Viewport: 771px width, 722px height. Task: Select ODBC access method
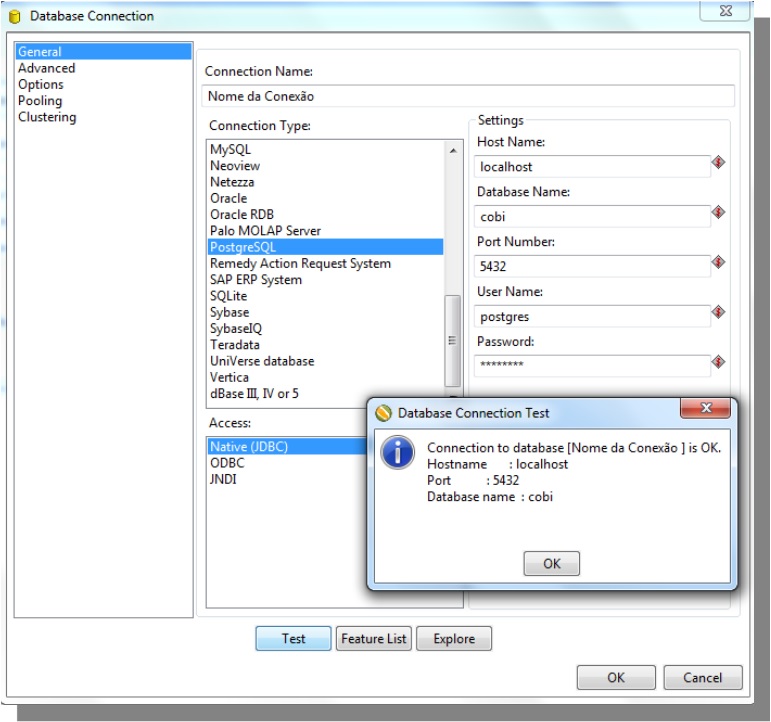(227, 463)
